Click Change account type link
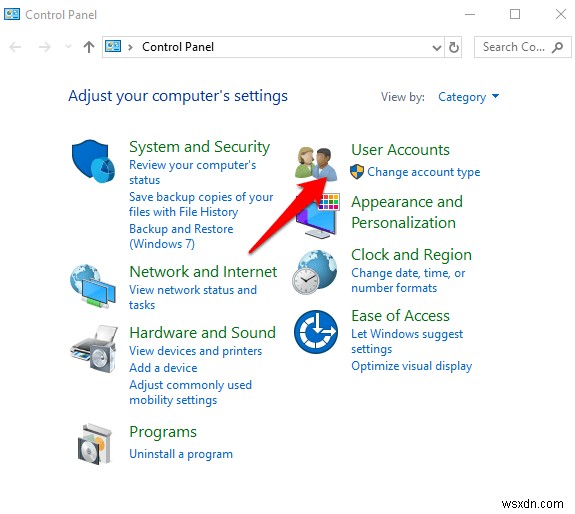 pyautogui.click(x=424, y=172)
